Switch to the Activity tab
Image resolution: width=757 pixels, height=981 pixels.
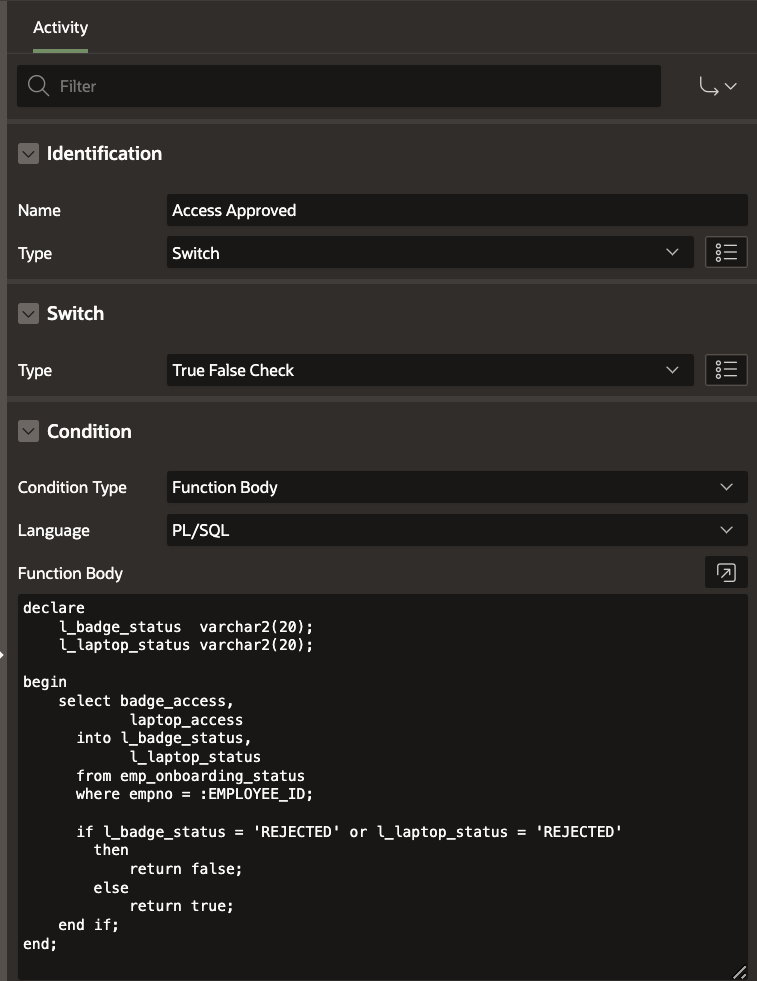60,28
